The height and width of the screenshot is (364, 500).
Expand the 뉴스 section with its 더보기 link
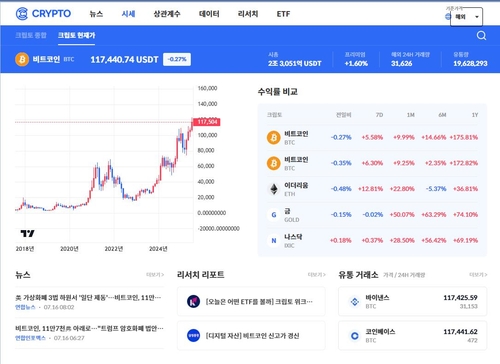pos(155,275)
